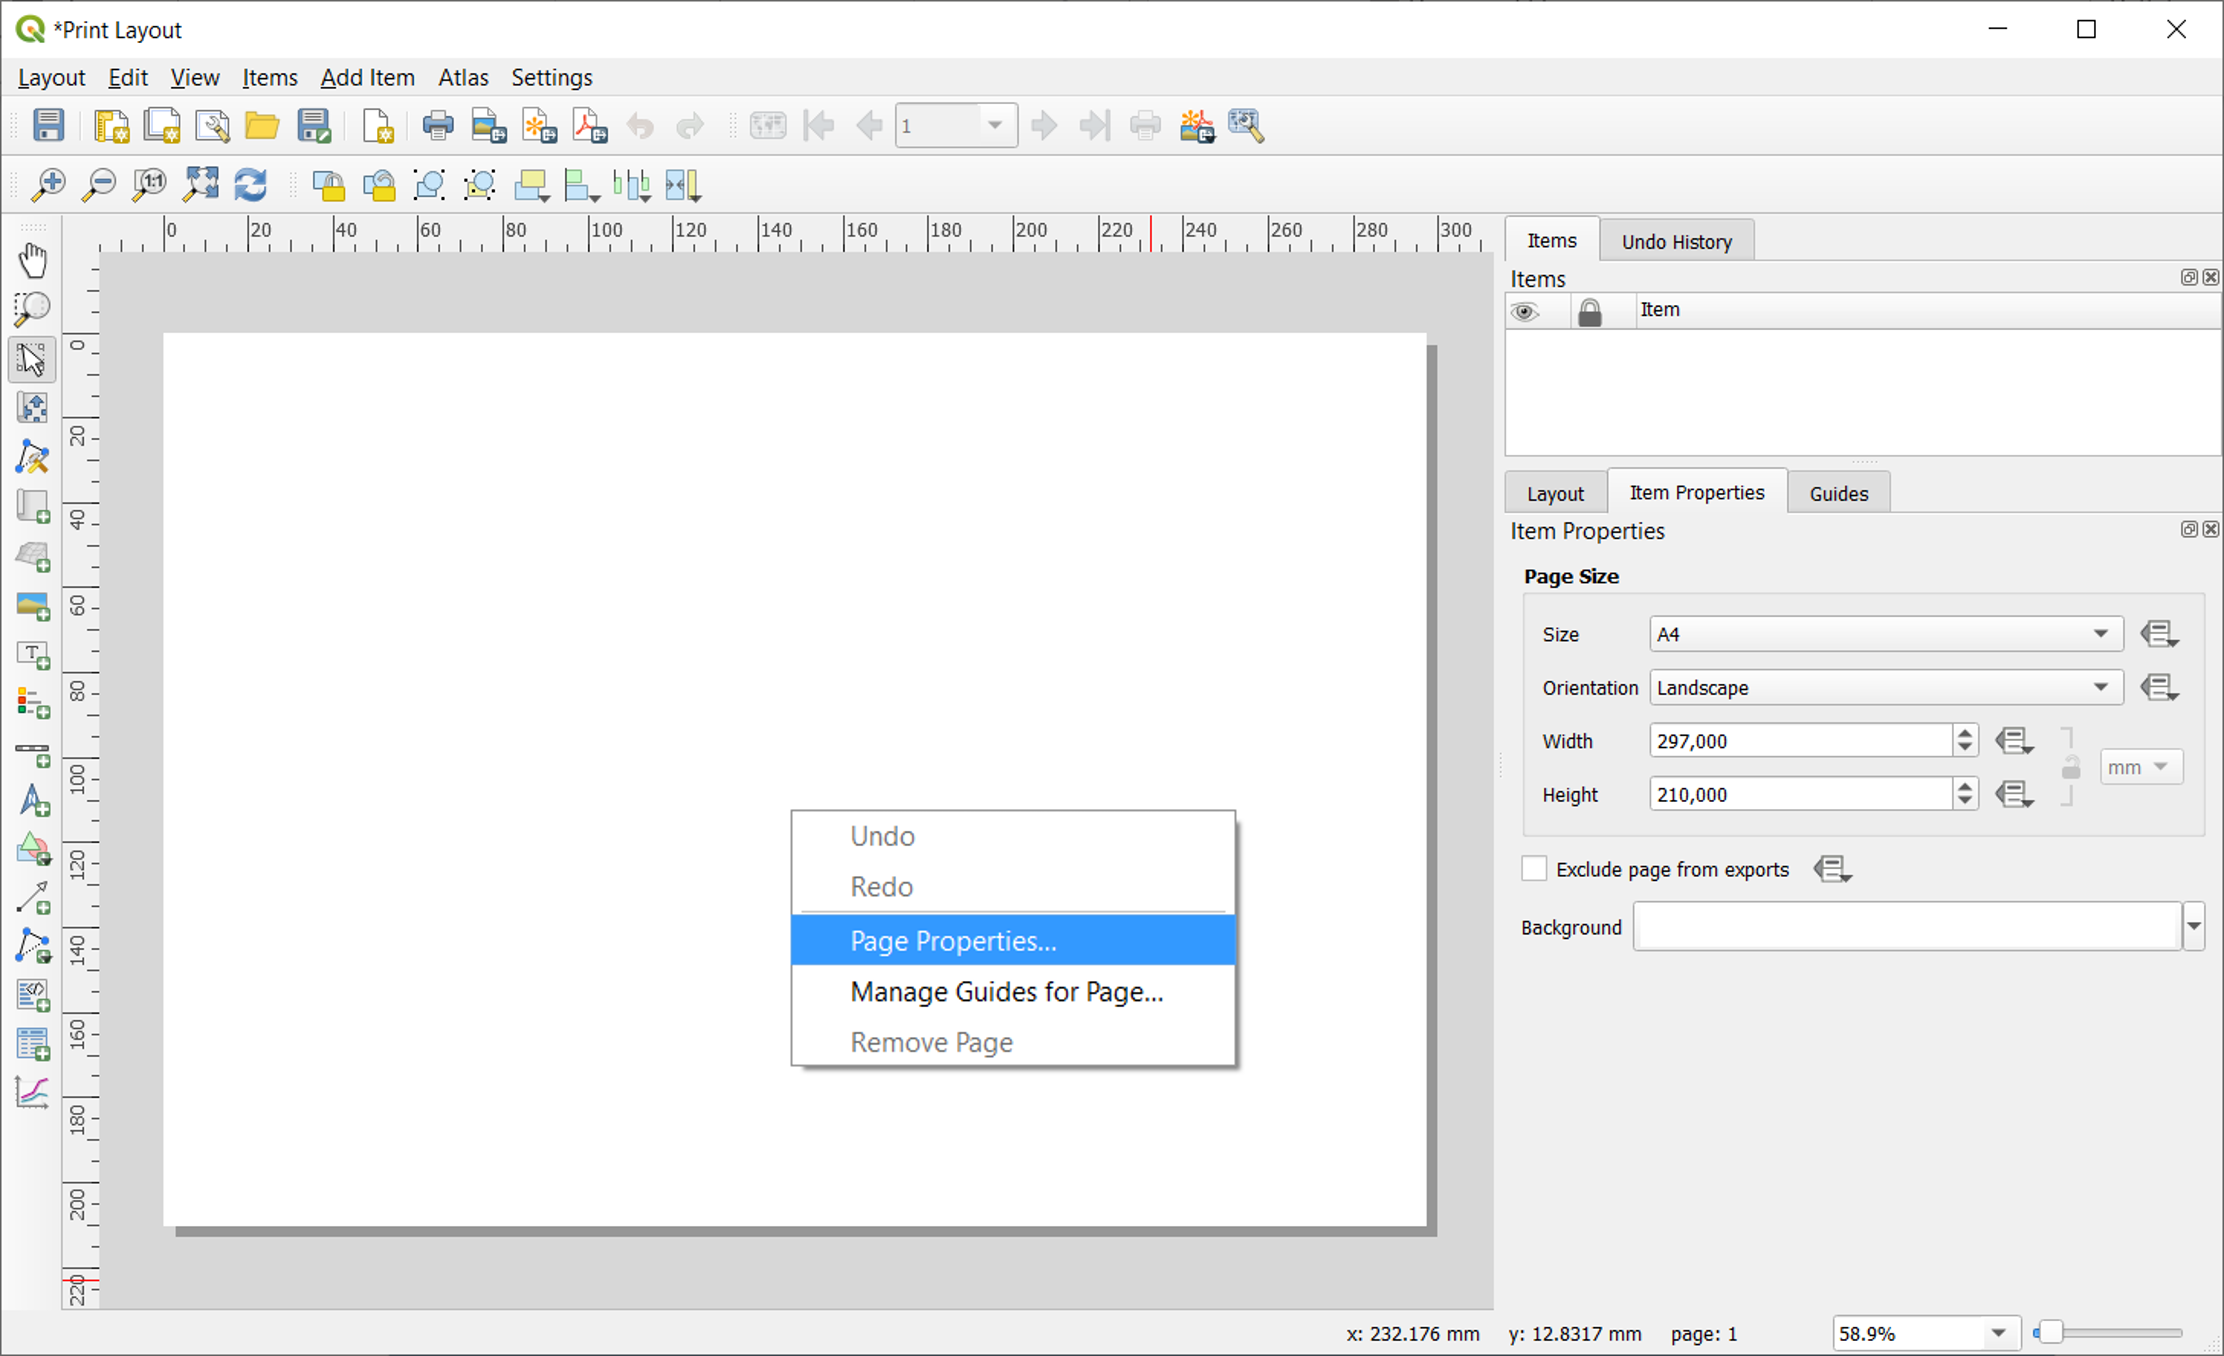2224x1356 pixels.
Task: Click the zoom slider in the status bar
Action: coord(2108,1333)
